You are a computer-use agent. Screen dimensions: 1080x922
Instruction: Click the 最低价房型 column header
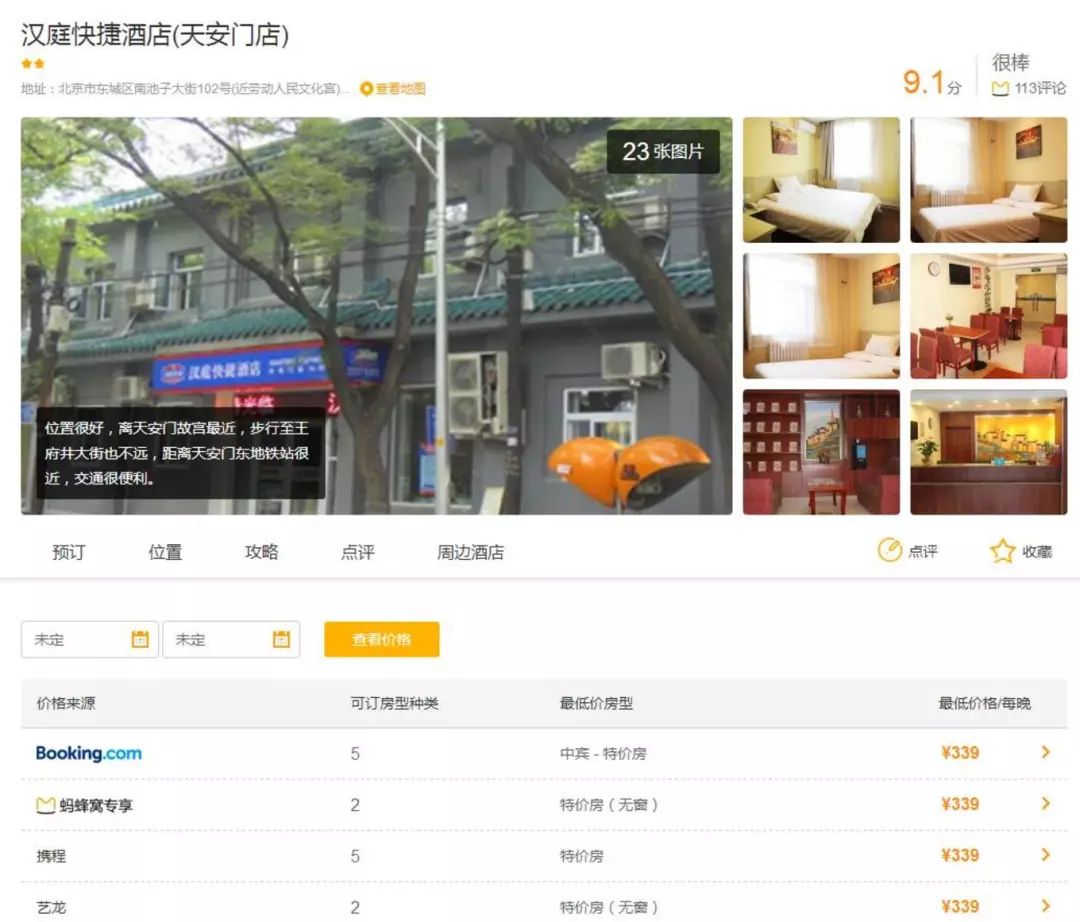596,703
